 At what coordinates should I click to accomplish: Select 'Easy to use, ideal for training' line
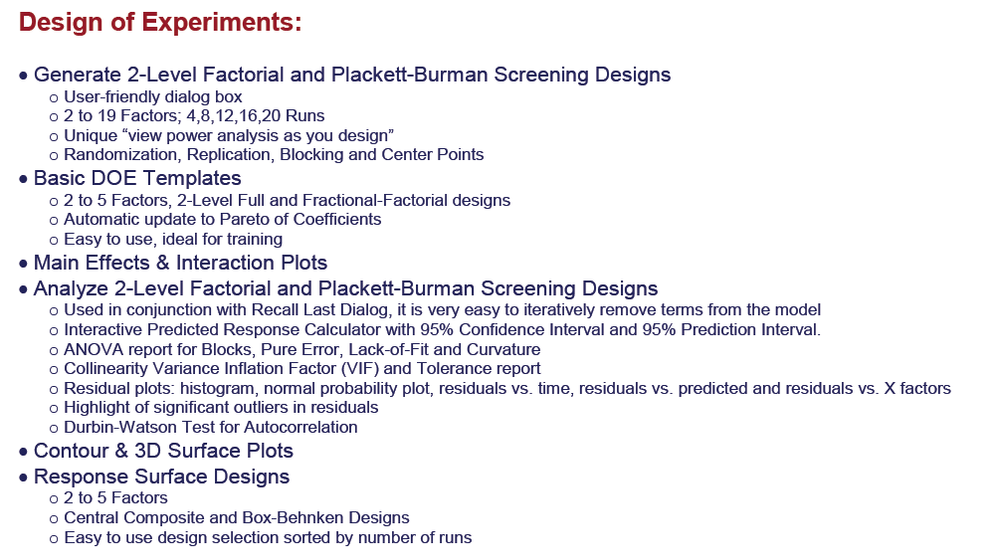(x=173, y=239)
